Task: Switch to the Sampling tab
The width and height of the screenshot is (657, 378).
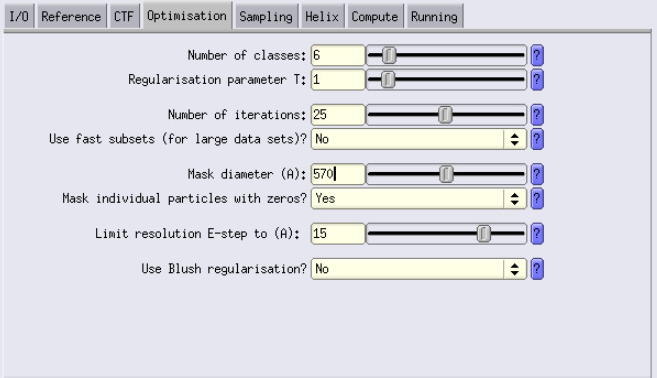Action: 266,17
